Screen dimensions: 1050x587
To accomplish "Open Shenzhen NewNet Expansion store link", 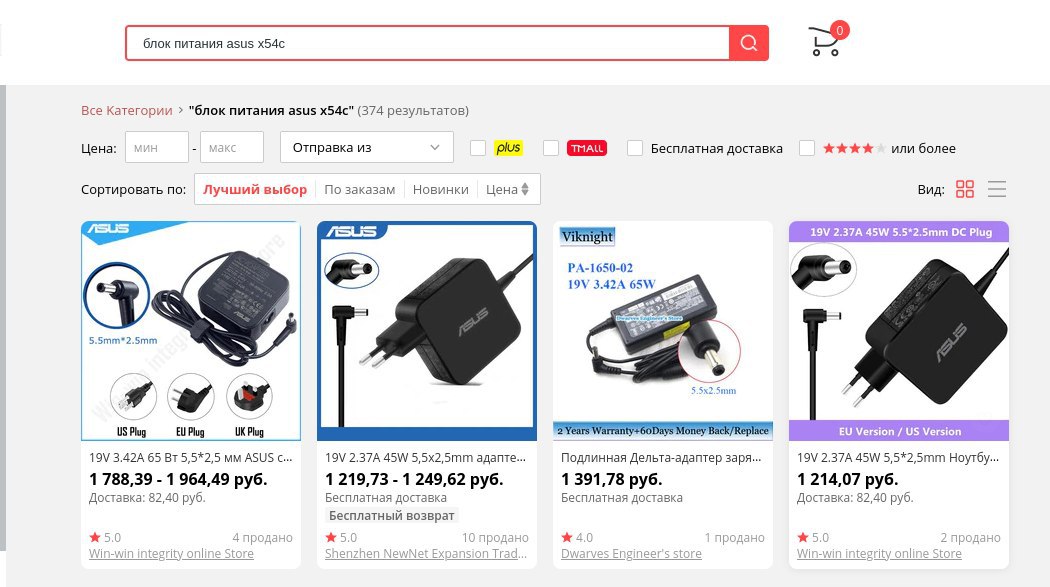I will tap(426, 554).
